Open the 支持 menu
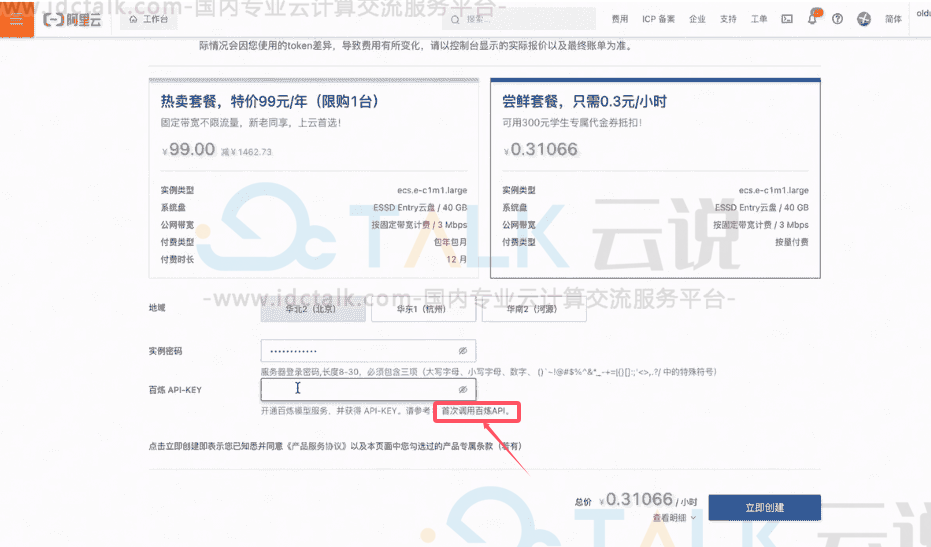This screenshot has width=931, height=547. pos(728,19)
